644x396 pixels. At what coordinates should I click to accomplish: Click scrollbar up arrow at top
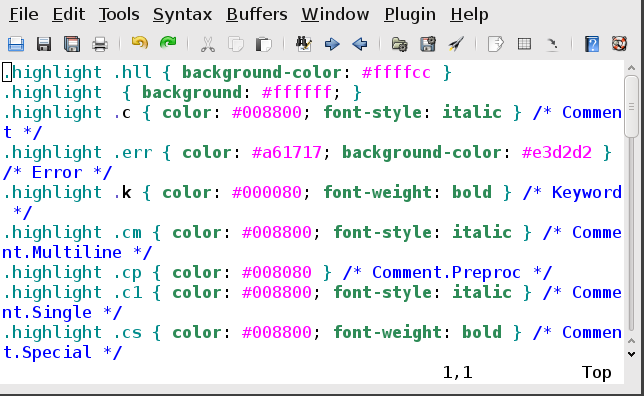pos(632,68)
